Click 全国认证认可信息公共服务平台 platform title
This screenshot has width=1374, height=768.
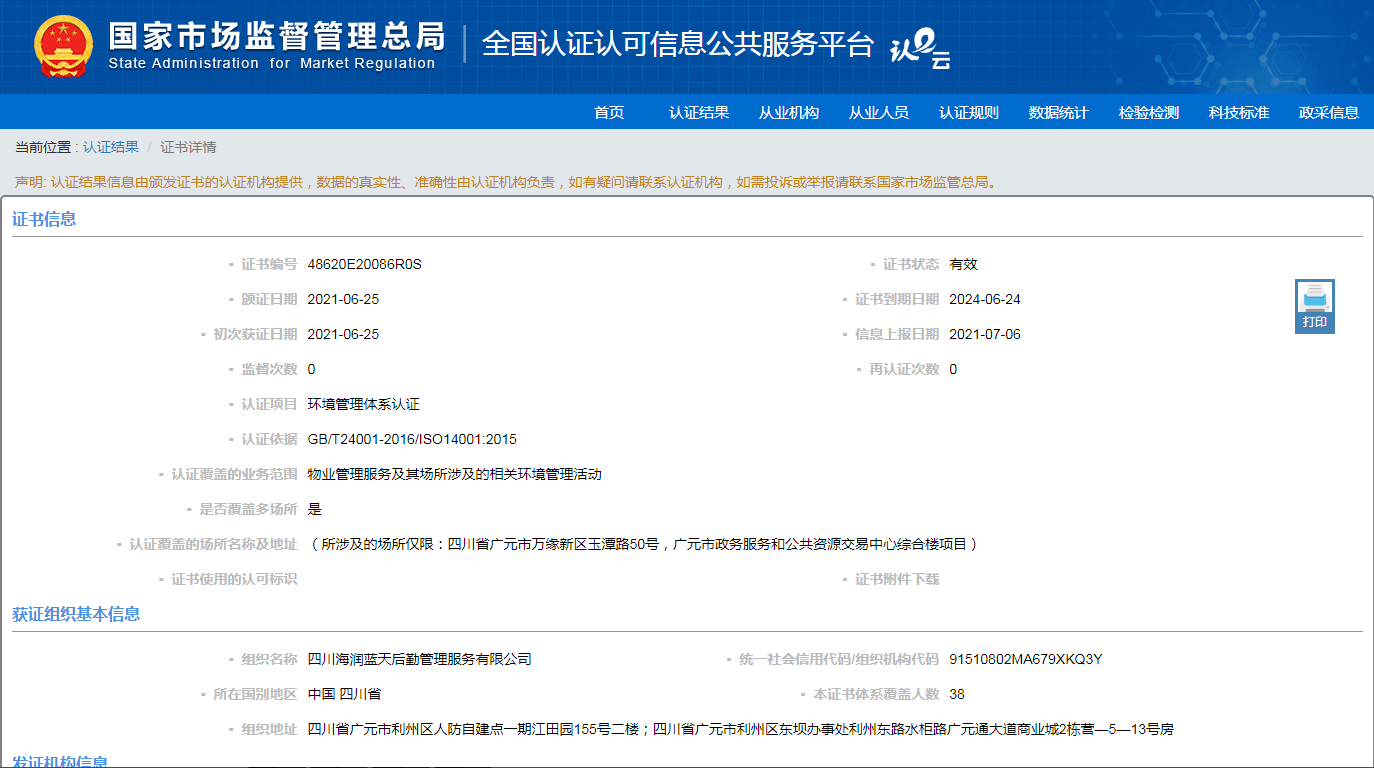pos(678,44)
